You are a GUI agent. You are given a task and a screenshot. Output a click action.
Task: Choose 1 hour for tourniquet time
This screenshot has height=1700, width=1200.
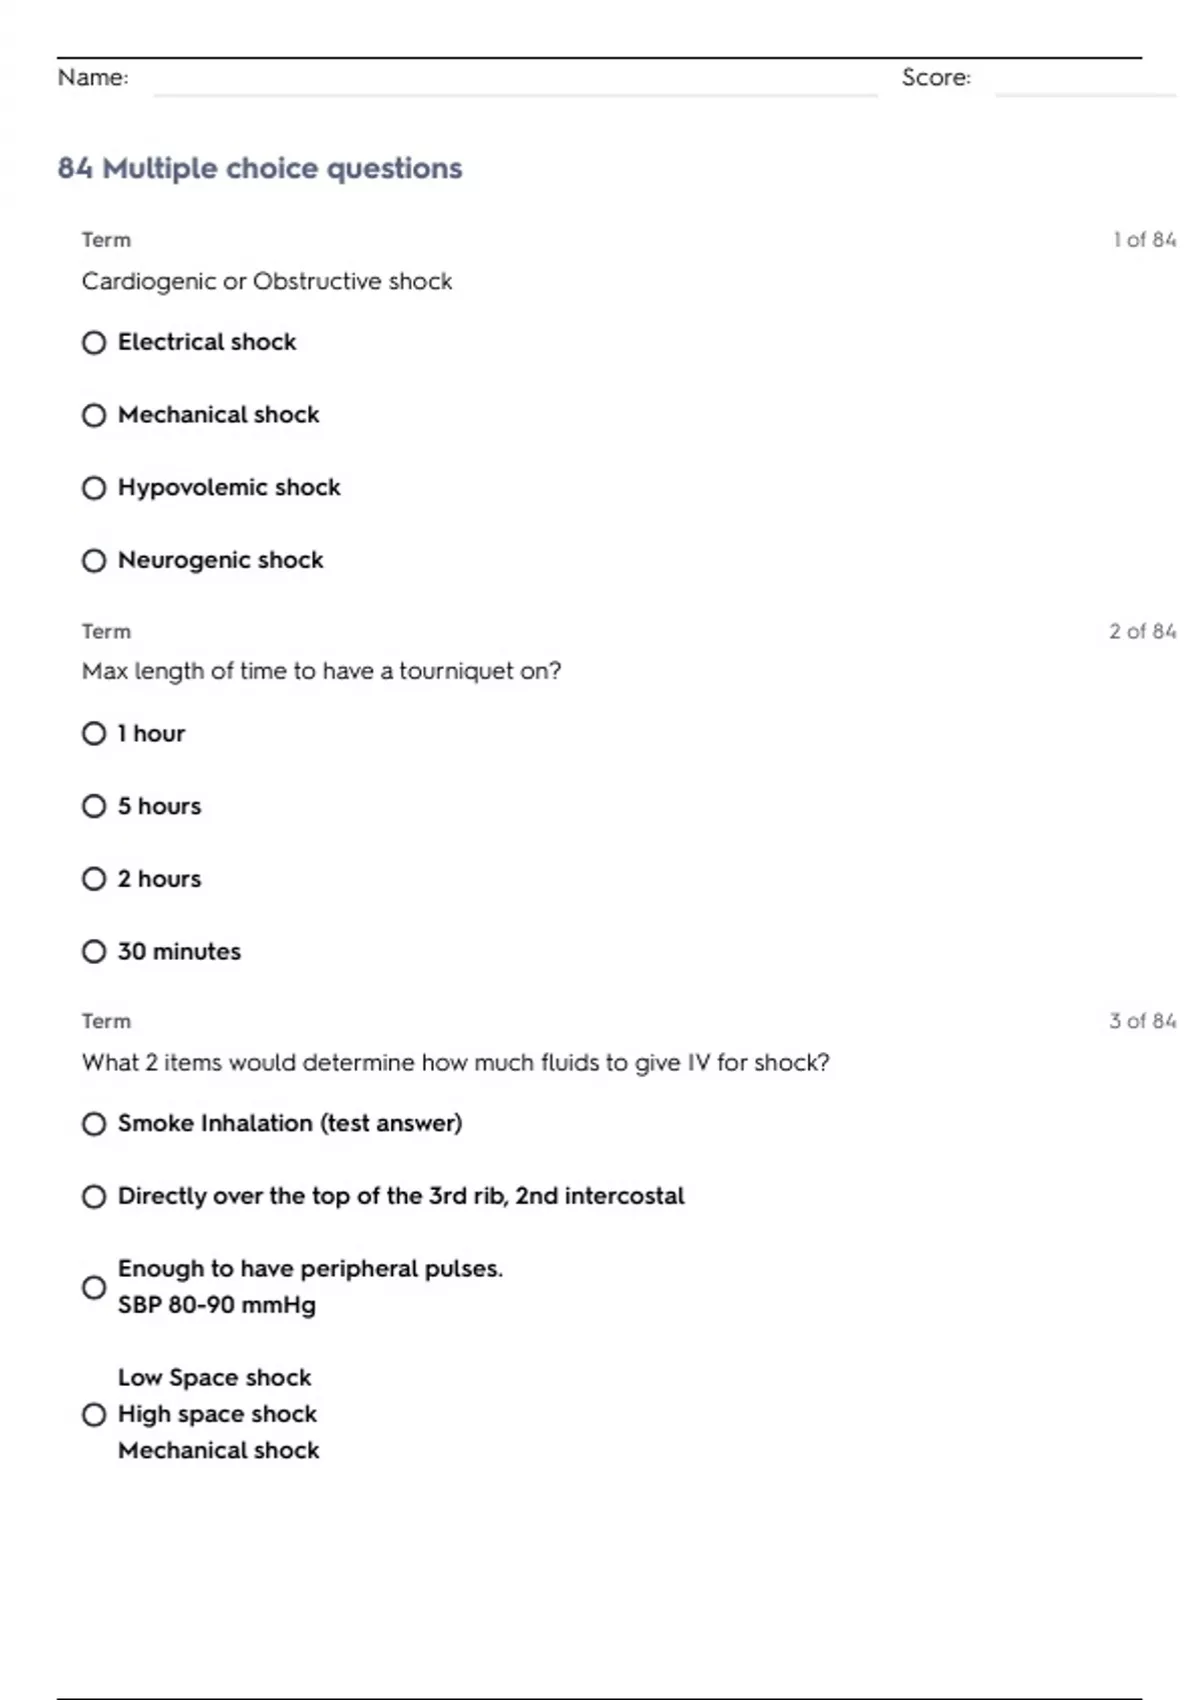pyautogui.click(x=94, y=734)
